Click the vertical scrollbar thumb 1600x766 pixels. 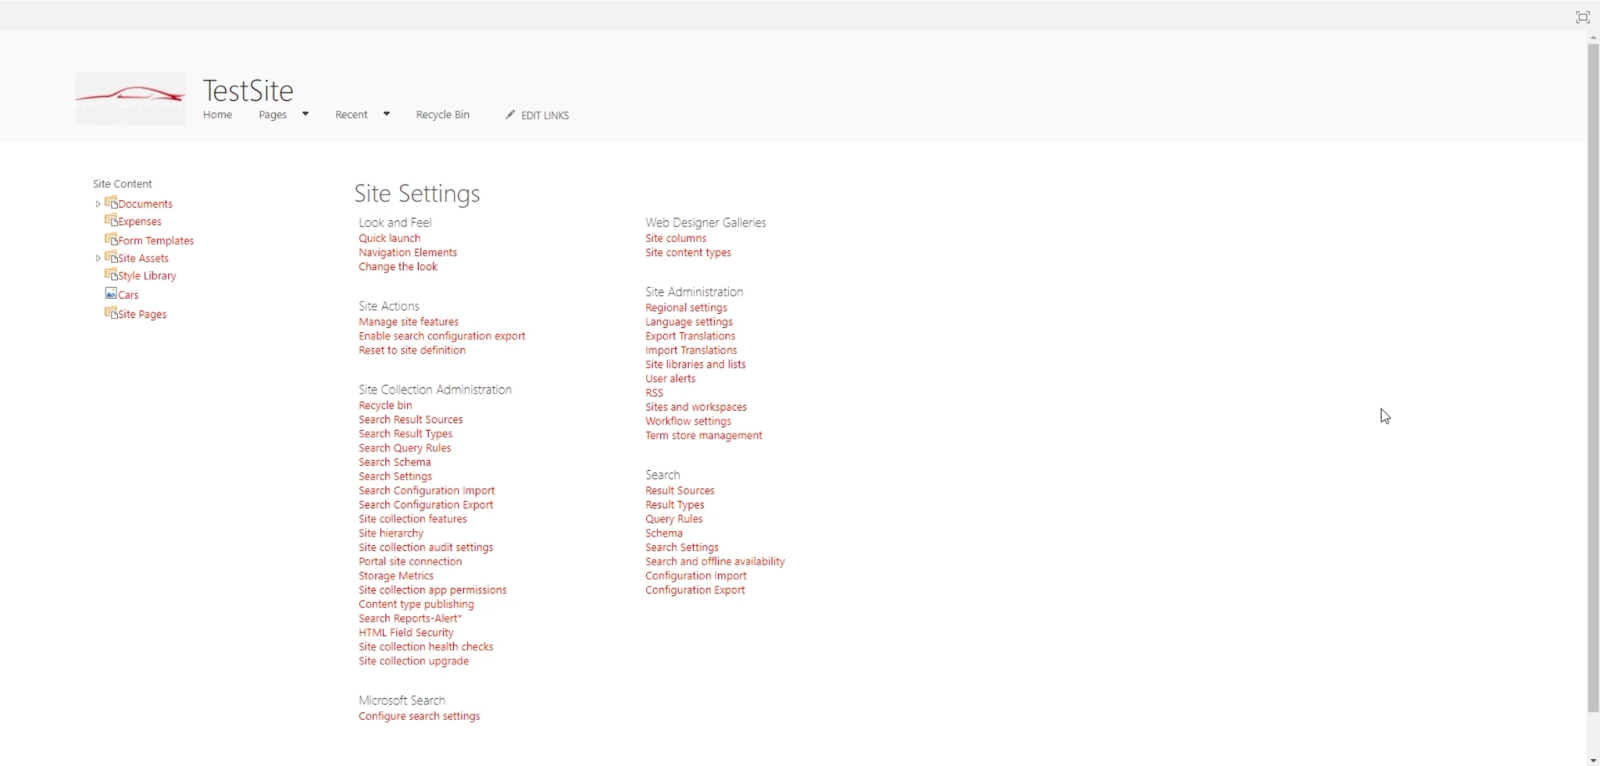pos(1593,378)
